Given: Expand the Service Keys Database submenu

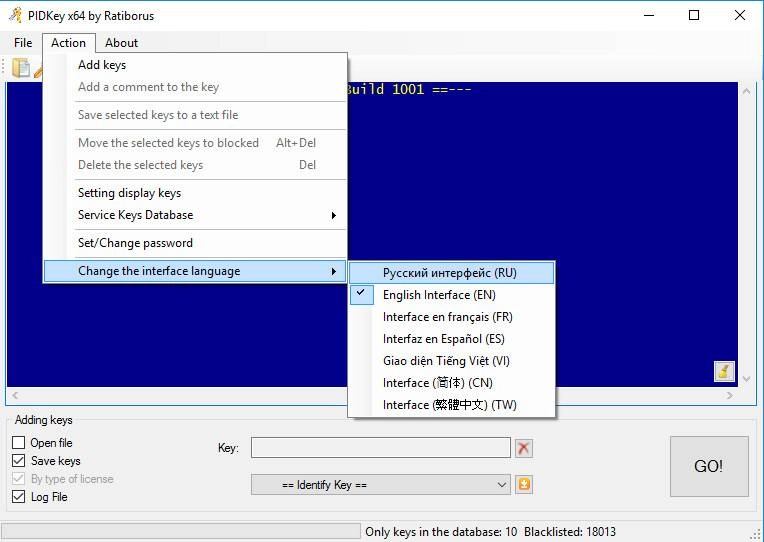Looking at the screenshot, I should click(x=195, y=215).
